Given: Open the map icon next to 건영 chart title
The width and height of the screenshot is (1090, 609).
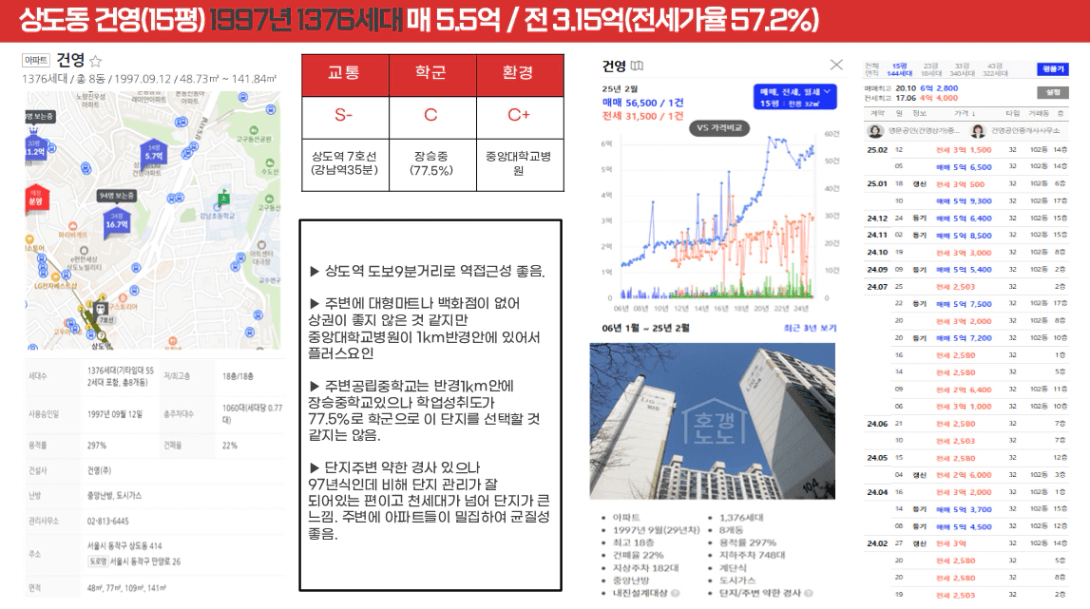Looking at the screenshot, I should (x=637, y=66).
